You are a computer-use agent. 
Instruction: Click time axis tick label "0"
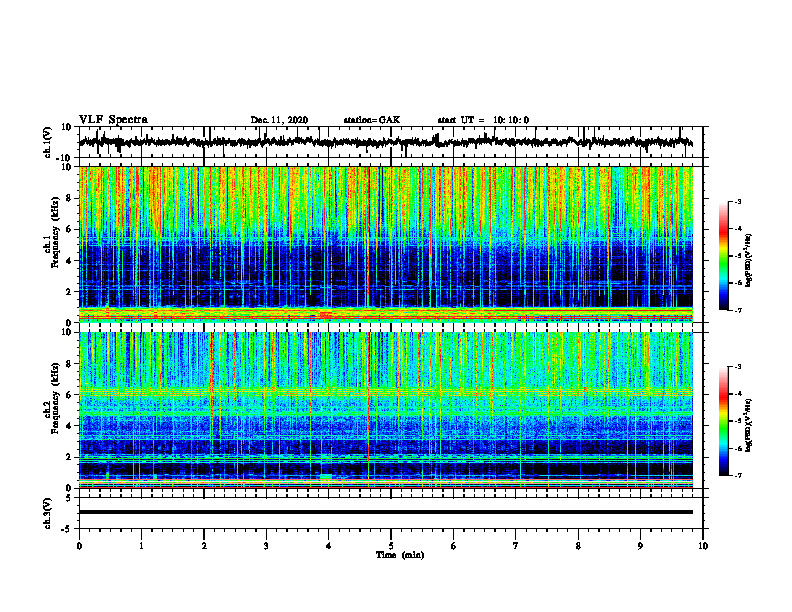[79, 546]
